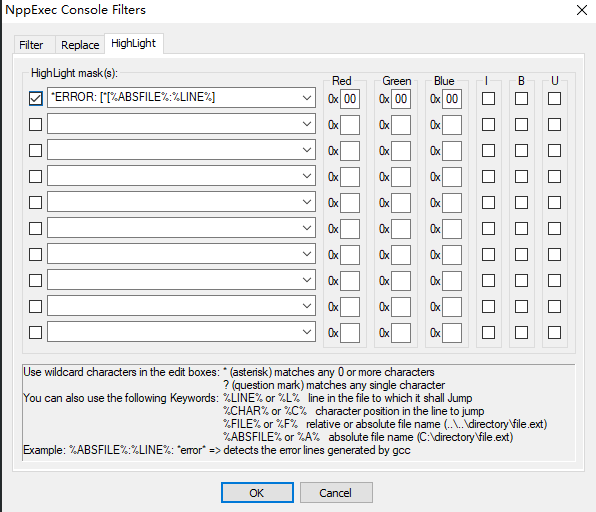This screenshot has width=596, height=512.
Task: Open the sixth mask combo box arrow
Action: tap(307, 228)
